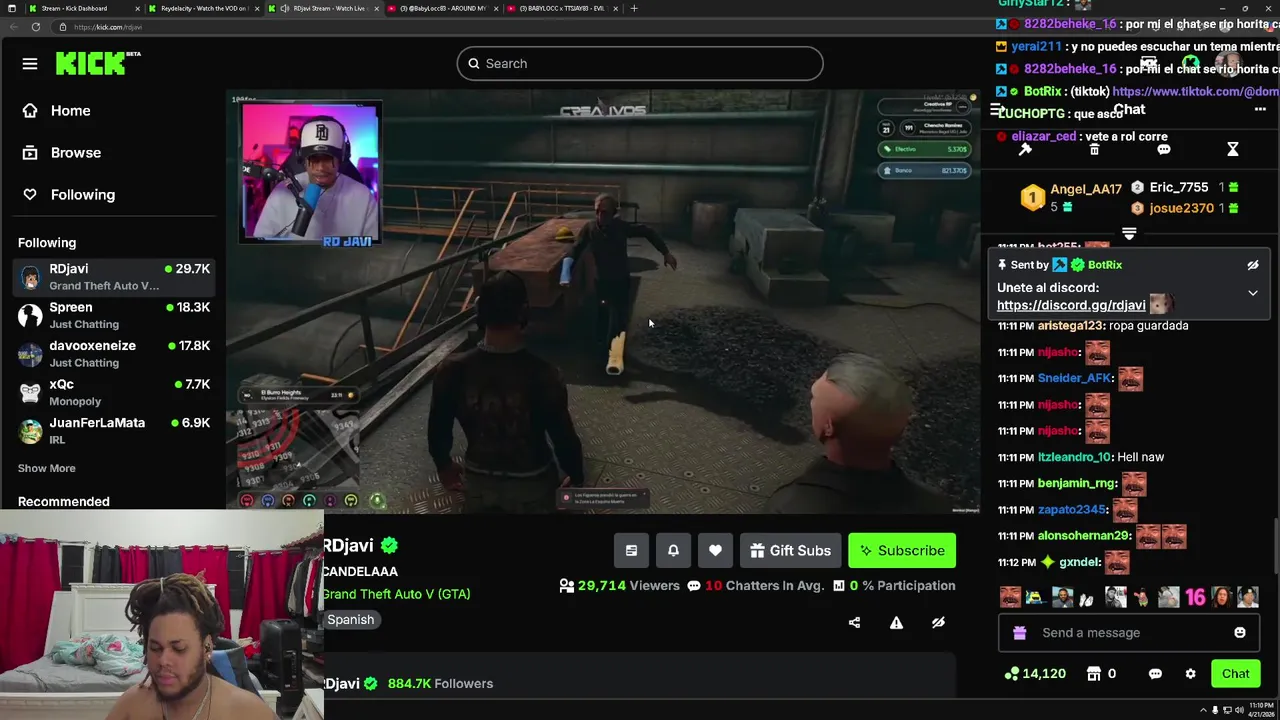The image size is (1280, 720).
Task: Switch to Reydelacity VOD tab
Action: 203,8
